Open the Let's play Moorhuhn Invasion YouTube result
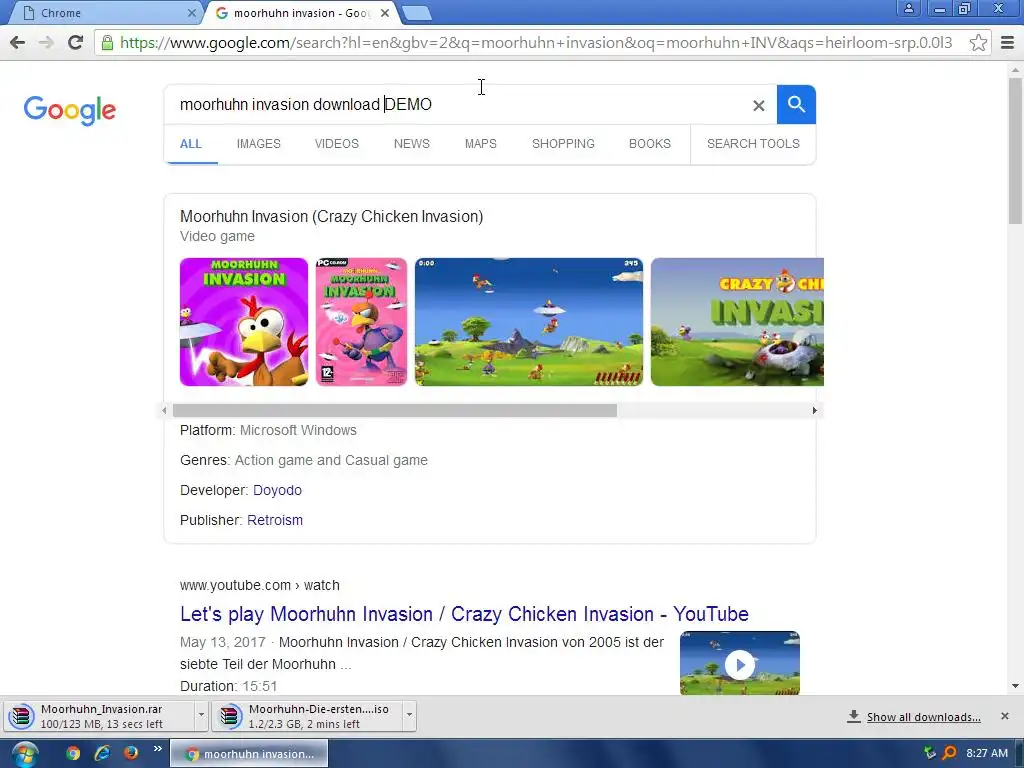 (464, 614)
